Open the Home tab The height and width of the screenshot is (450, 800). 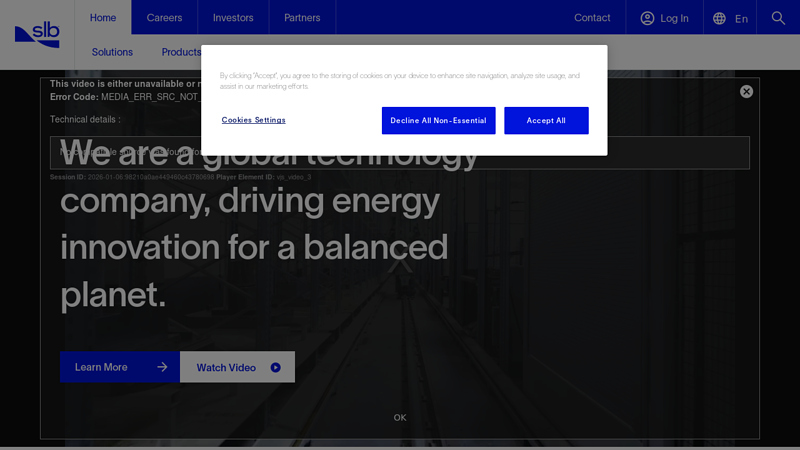[103, 17]
